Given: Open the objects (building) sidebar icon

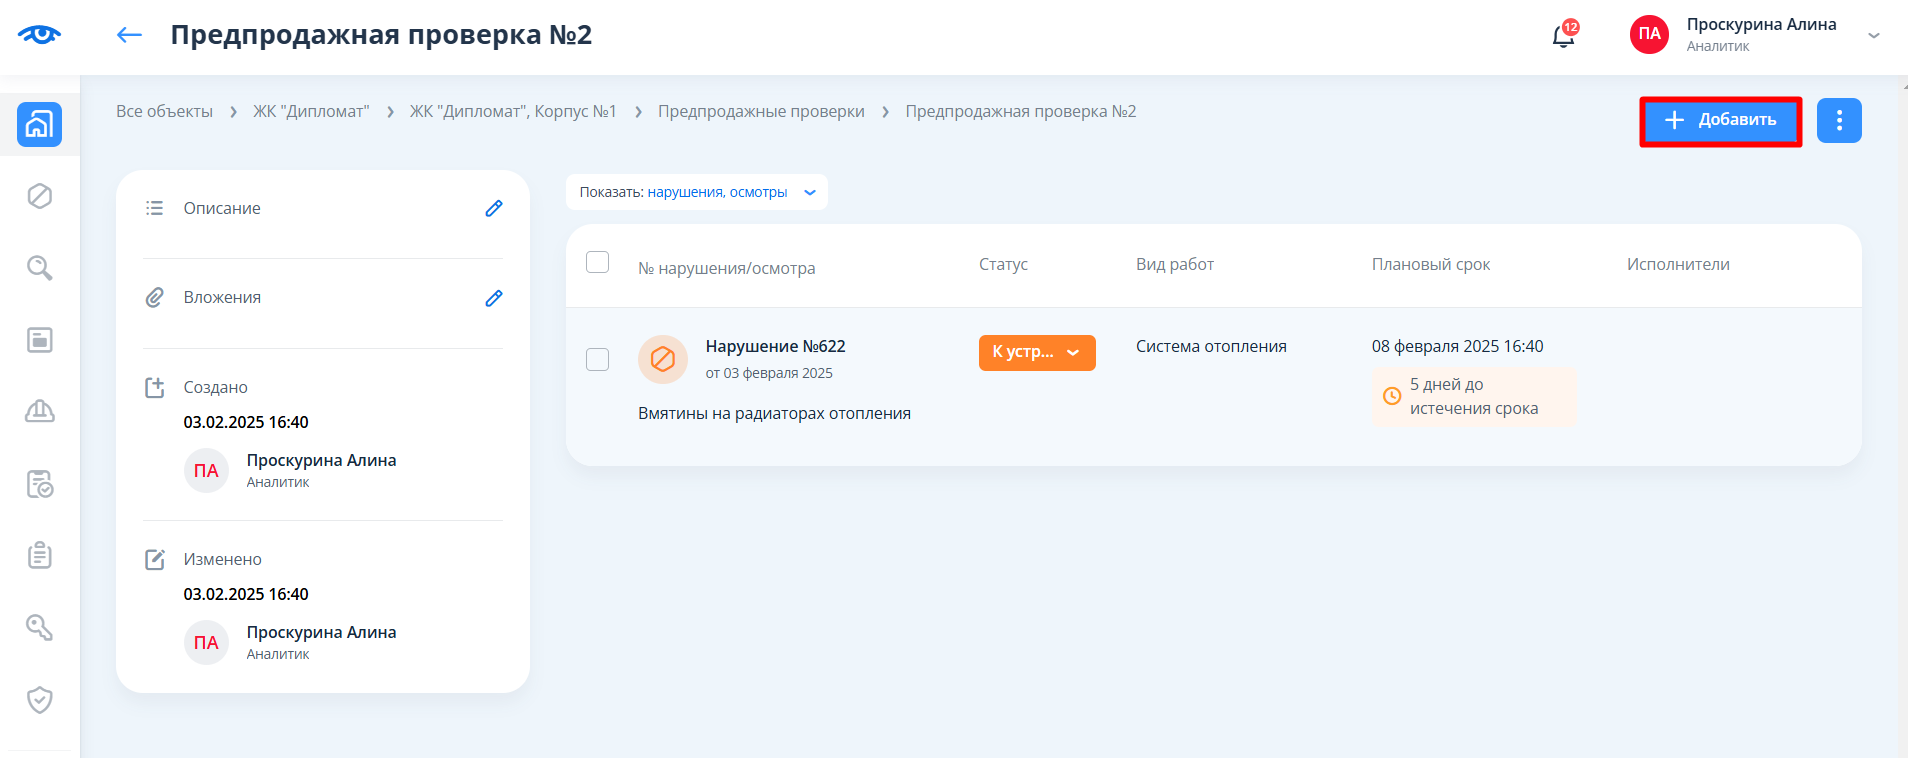Looking at the screenshot, I should coord(39,124).
